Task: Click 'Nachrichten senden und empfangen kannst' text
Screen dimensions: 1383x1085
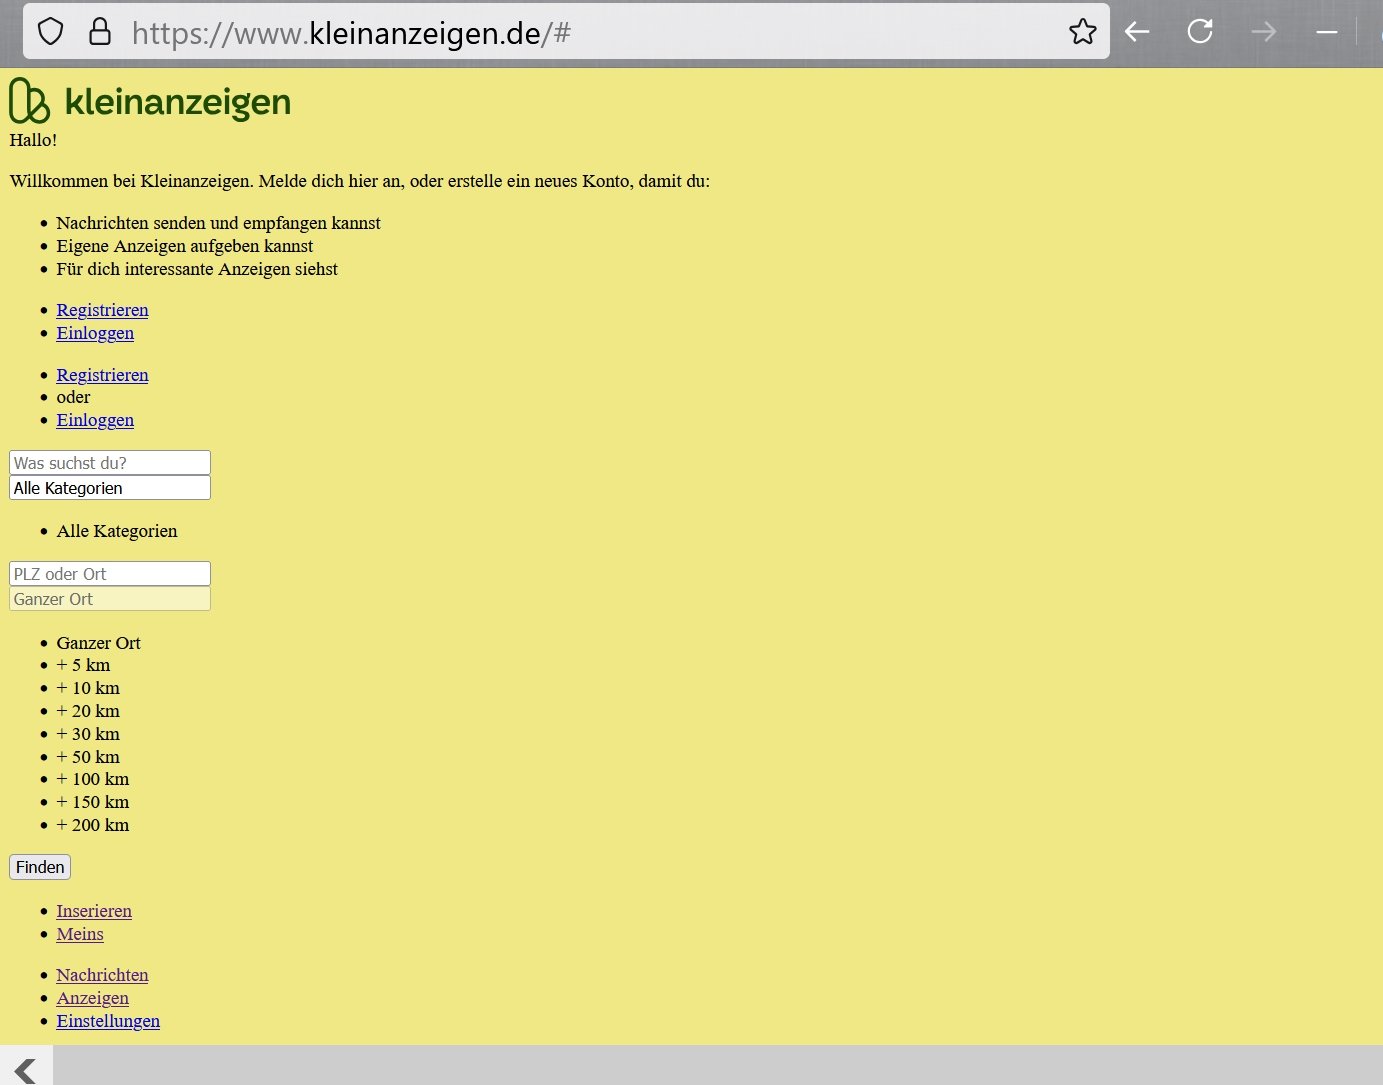Action: click(218, 223)
